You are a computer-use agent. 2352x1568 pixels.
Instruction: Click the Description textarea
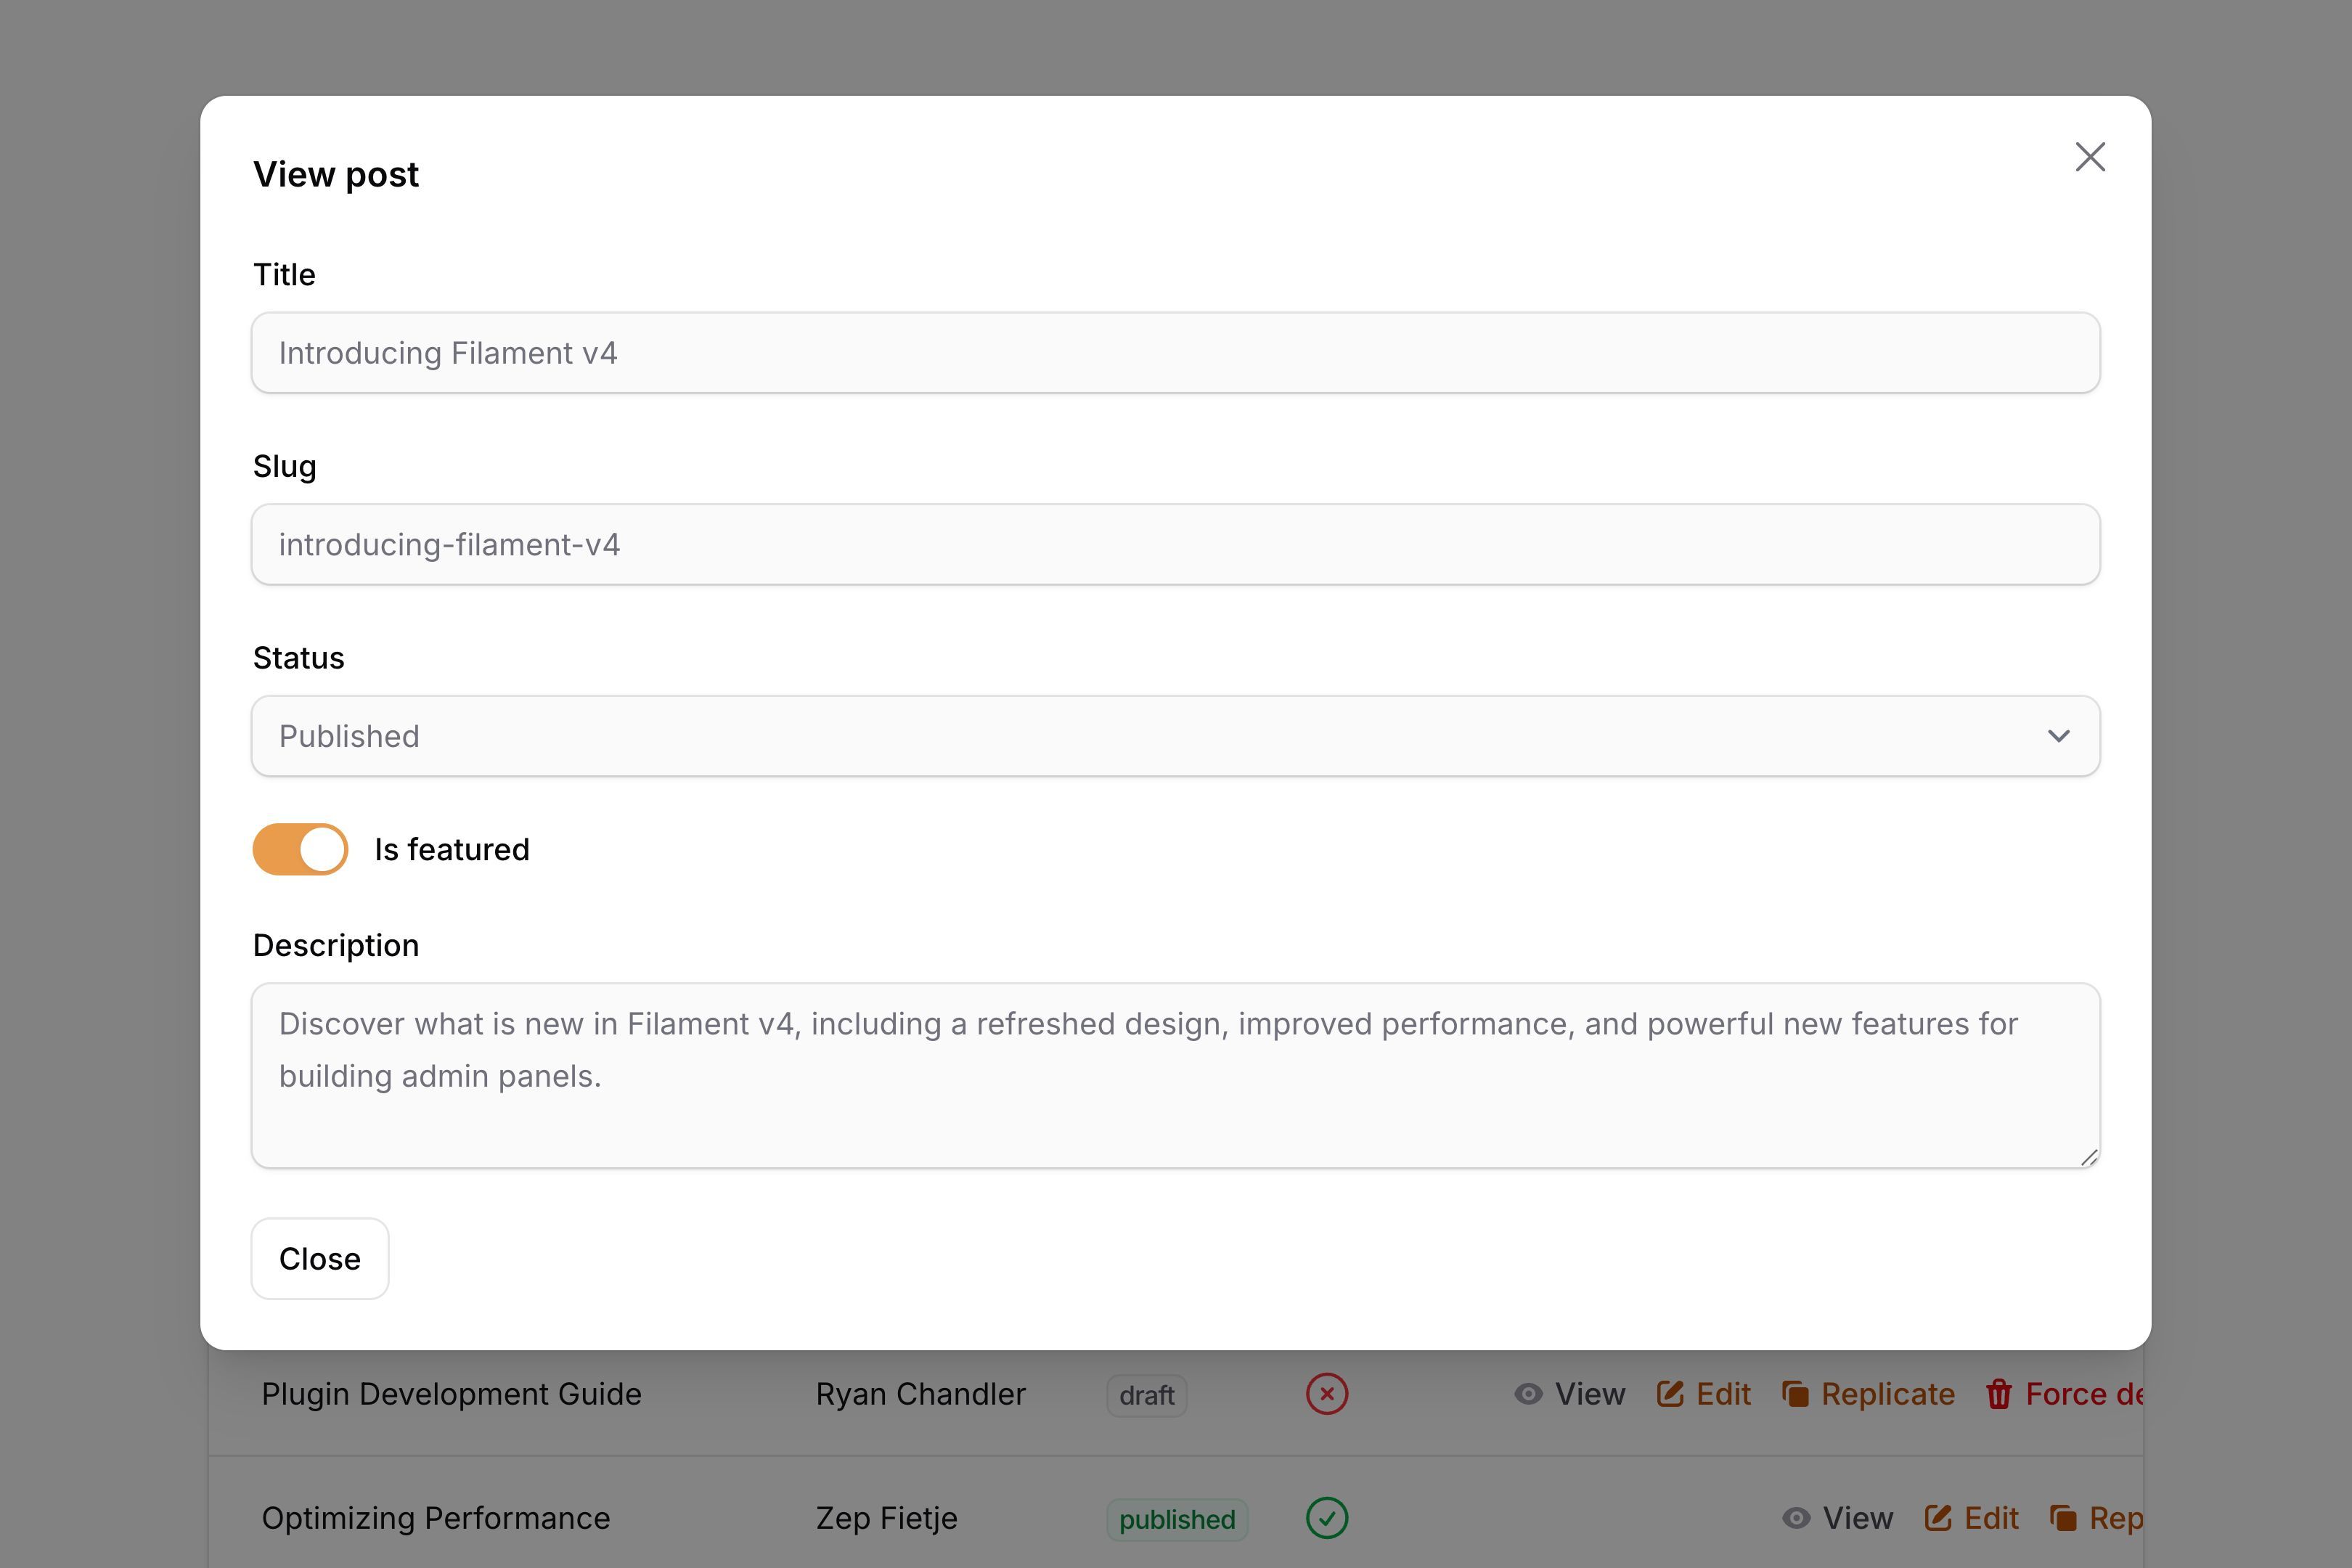[1175, 1075]
